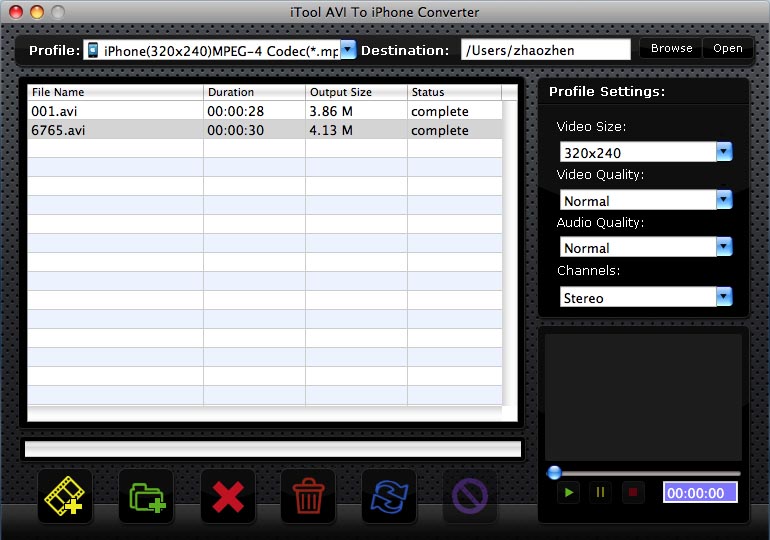Click the Destination path field

(x=545, y=49)
